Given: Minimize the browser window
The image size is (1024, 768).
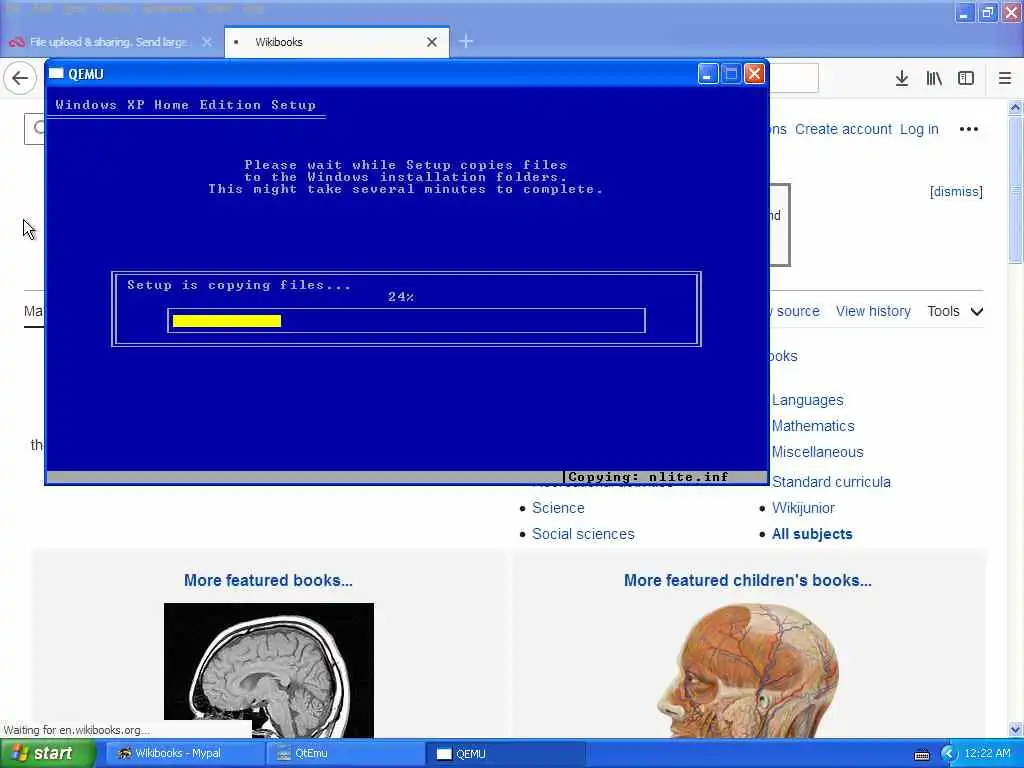Looking at the screenshot, I should [965, 12].
